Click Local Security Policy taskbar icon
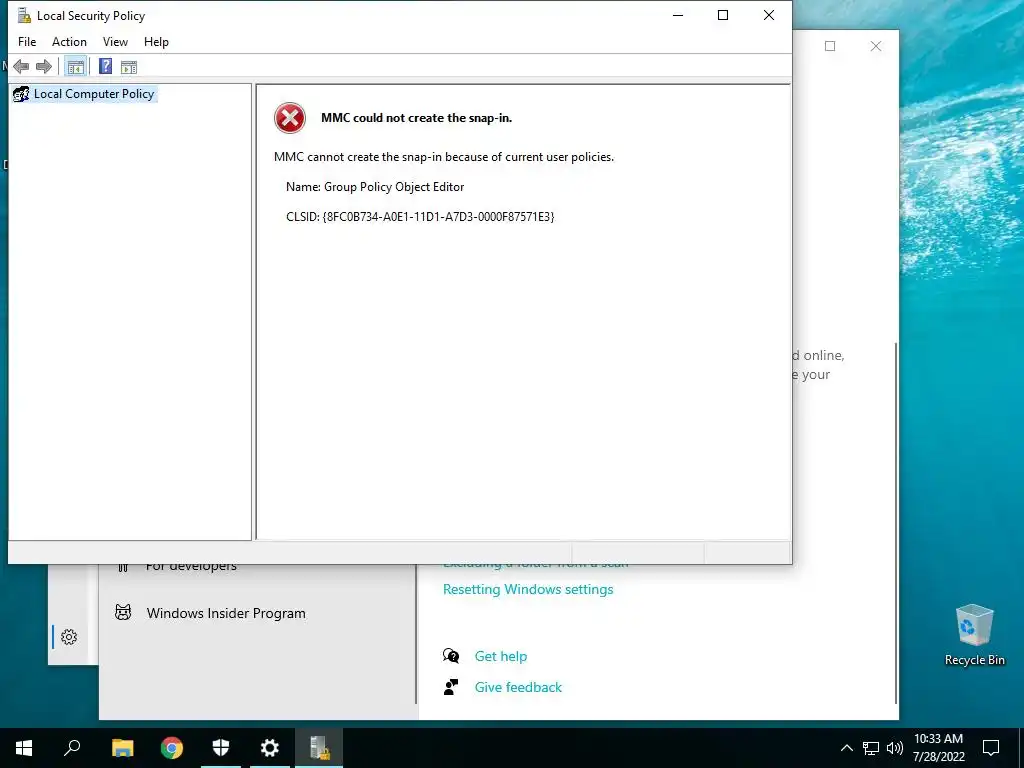Image resolution: width=1024 pixels, height=768 pixels. pos(319,748)
